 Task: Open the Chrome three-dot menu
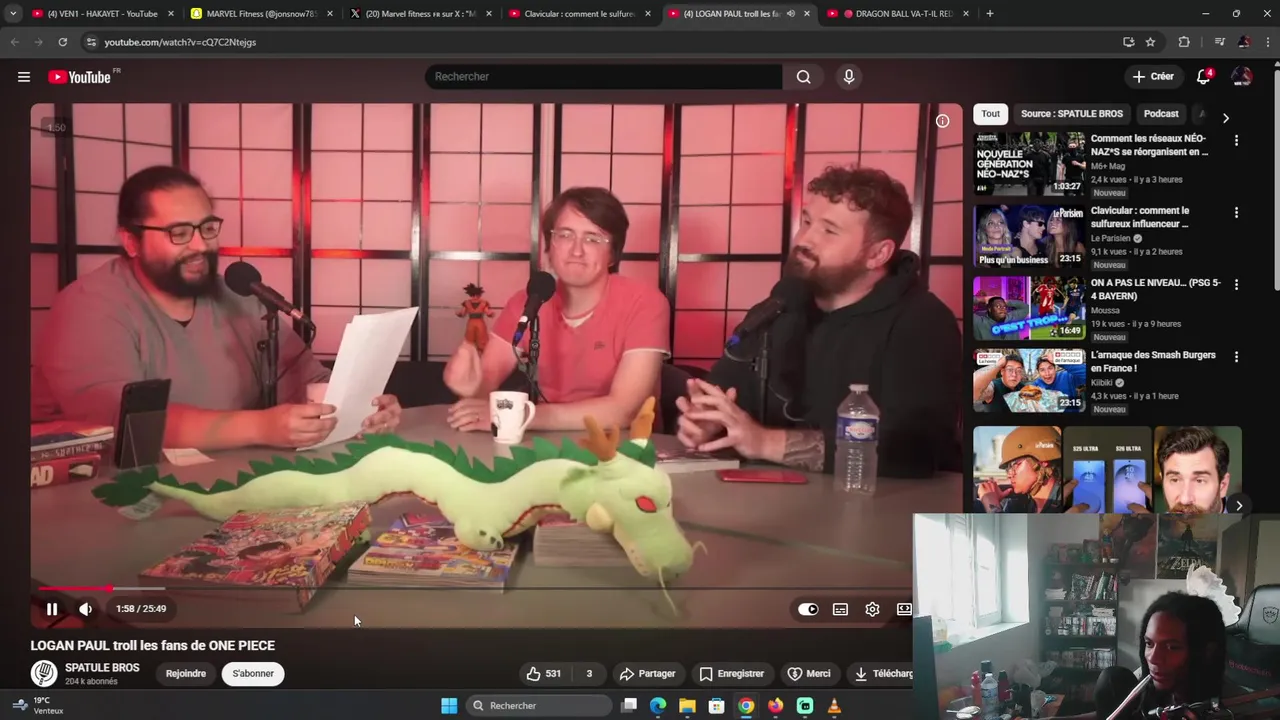pyautogui.click(x=1268, y=42)
